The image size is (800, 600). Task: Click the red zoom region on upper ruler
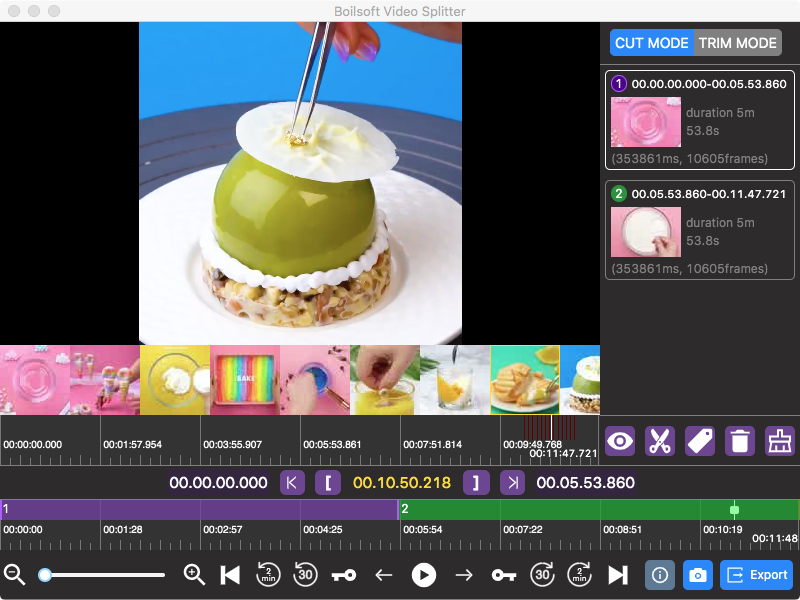click(550, 428)
